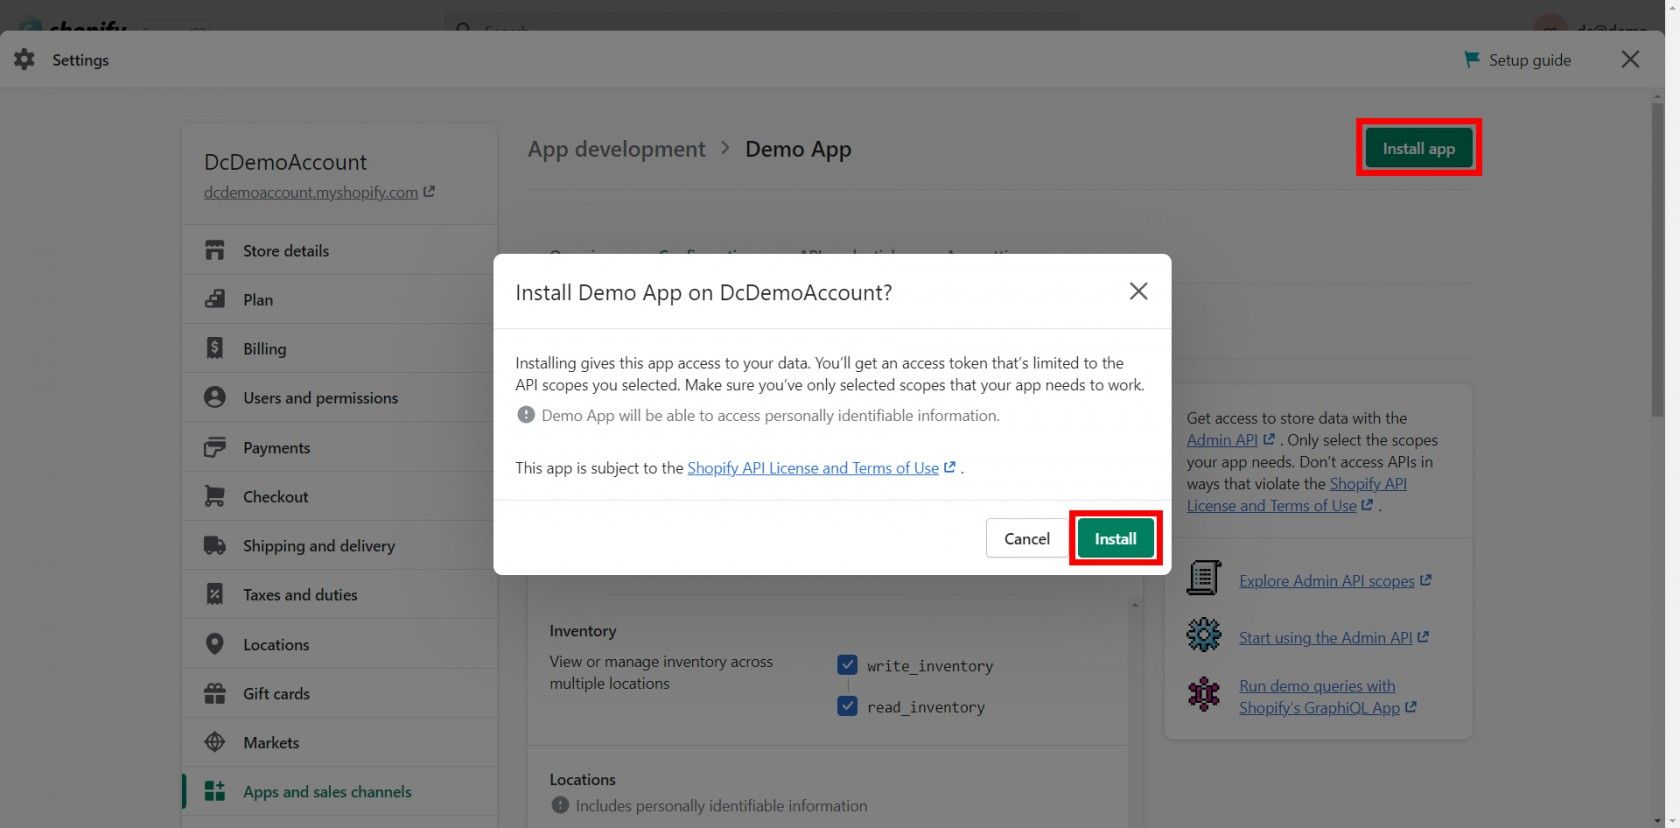1680x828 pixels.
Task: Open Shopify API License link in dialog
Action: tap(813, 468)
